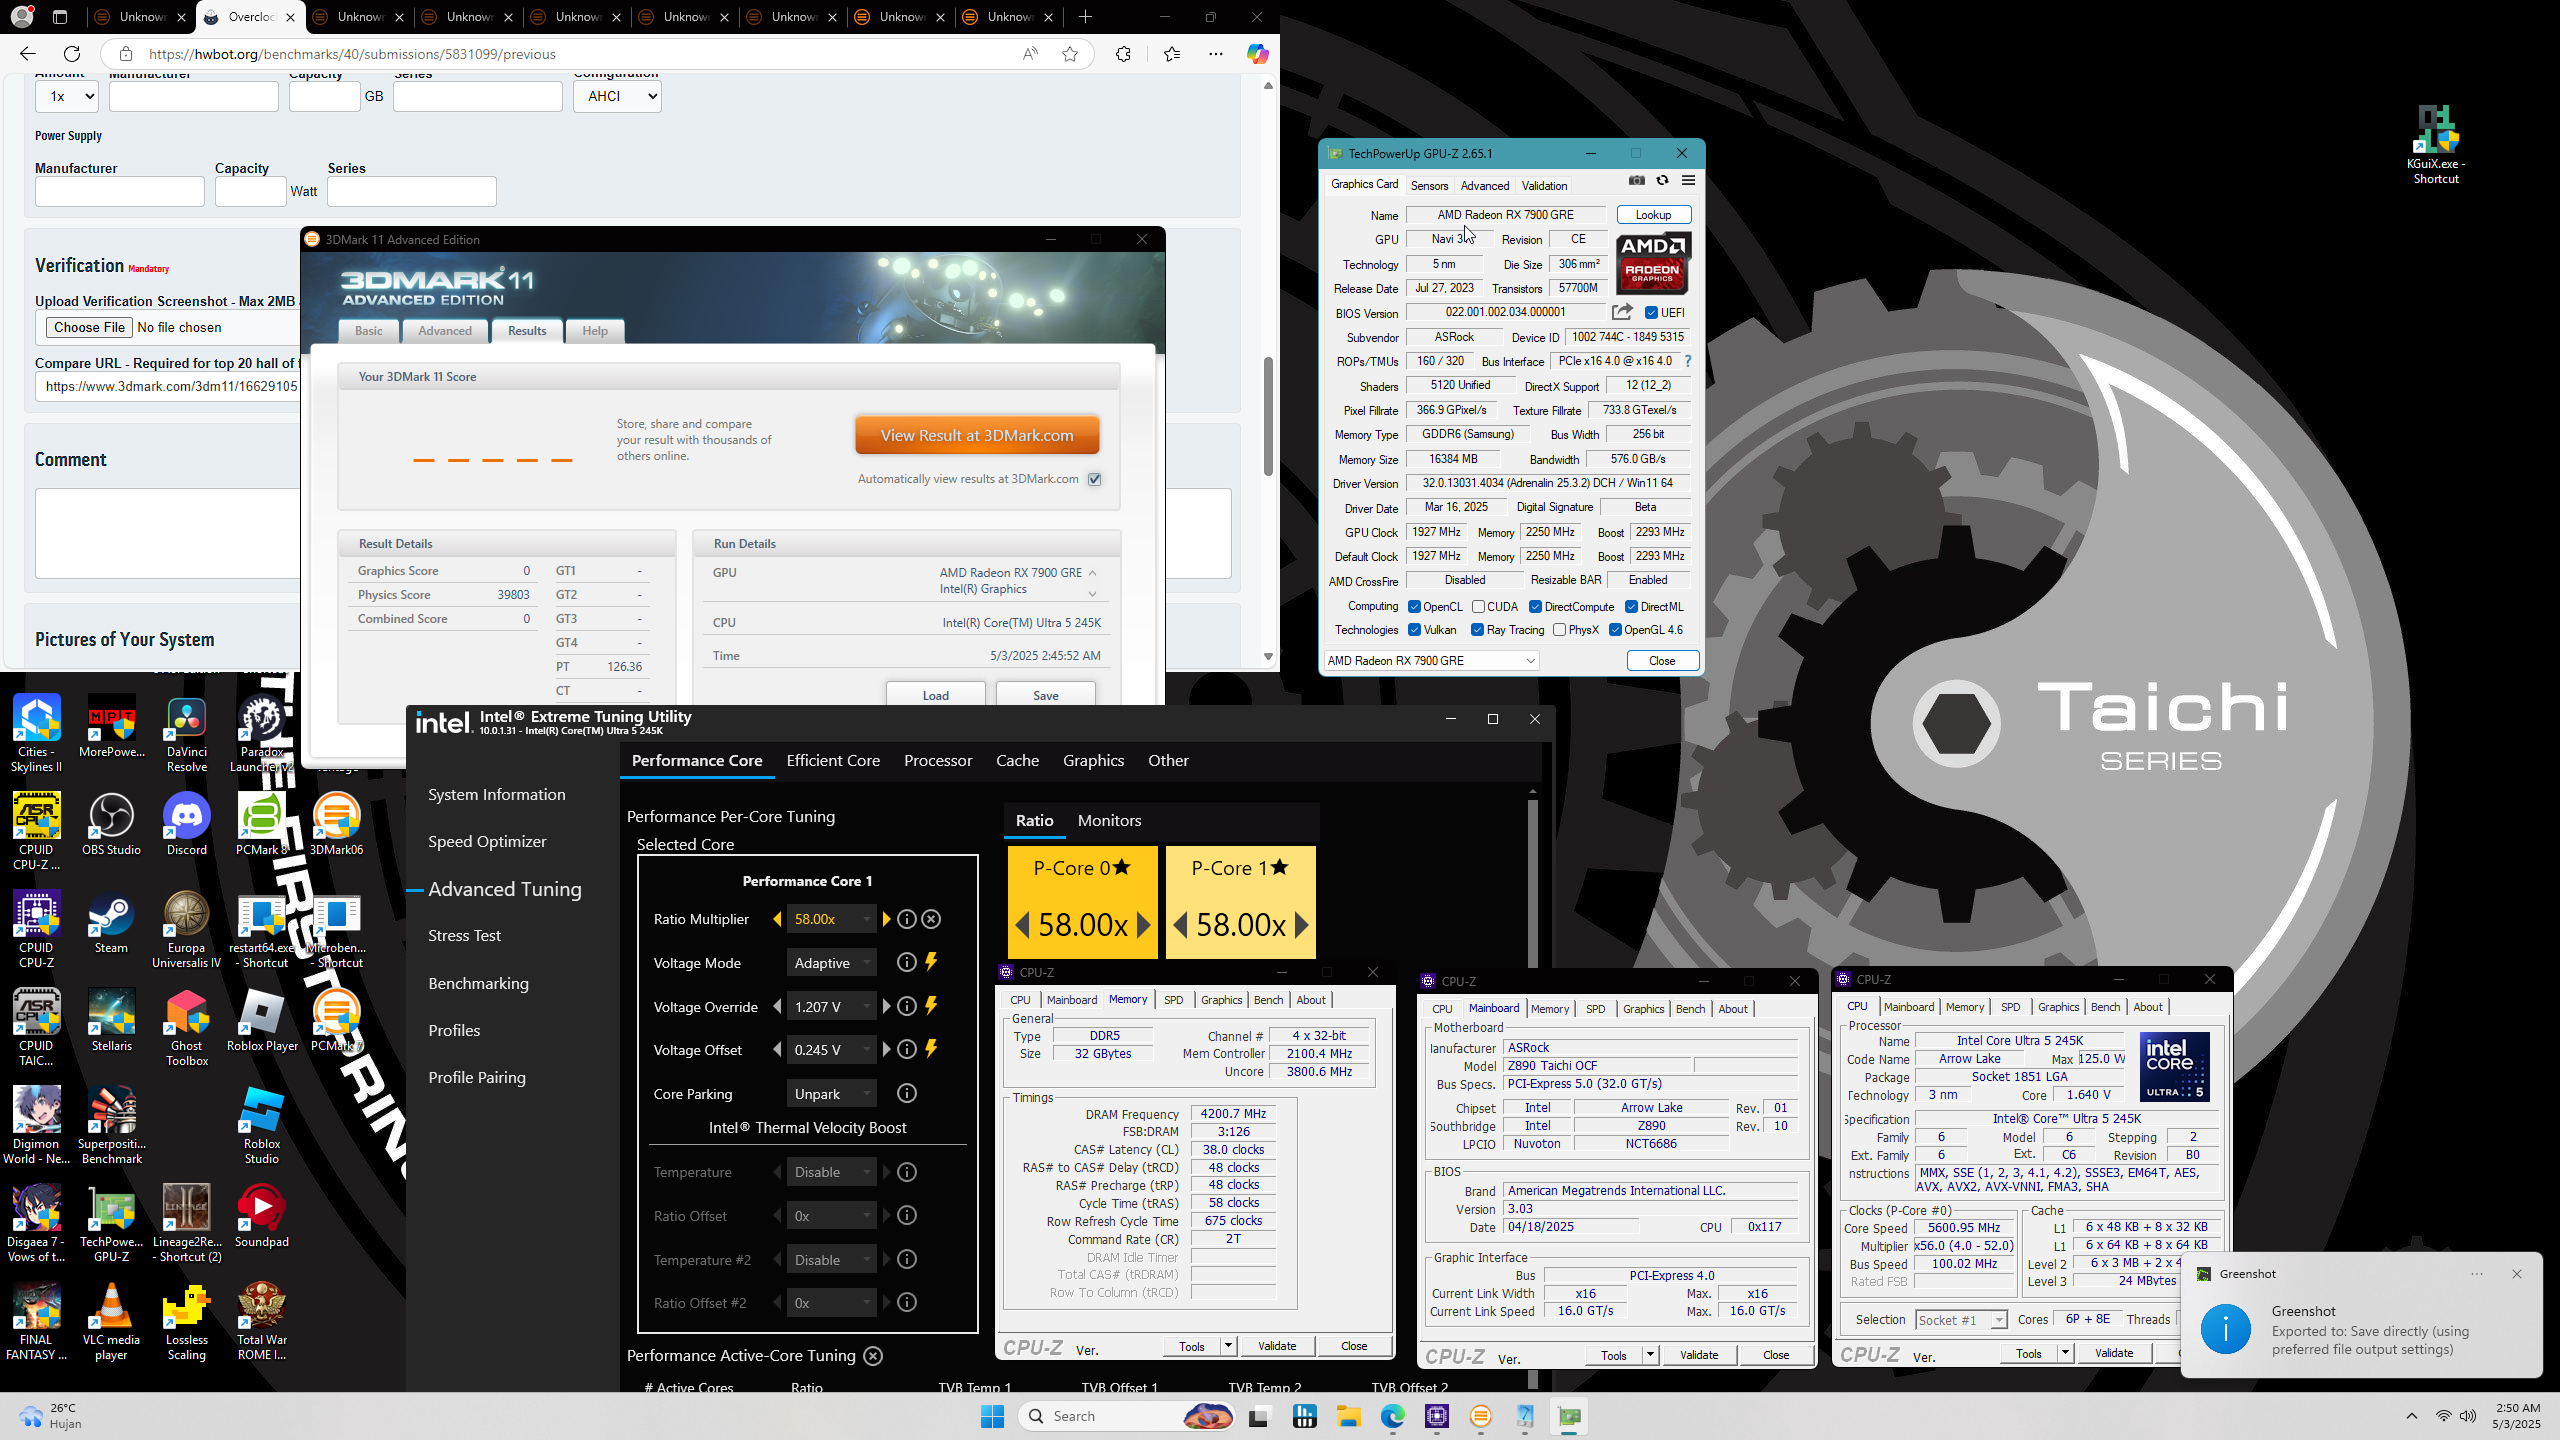Click the Power Supply Manufacturer field
Screen dimensions: 2560x1440
120,191
